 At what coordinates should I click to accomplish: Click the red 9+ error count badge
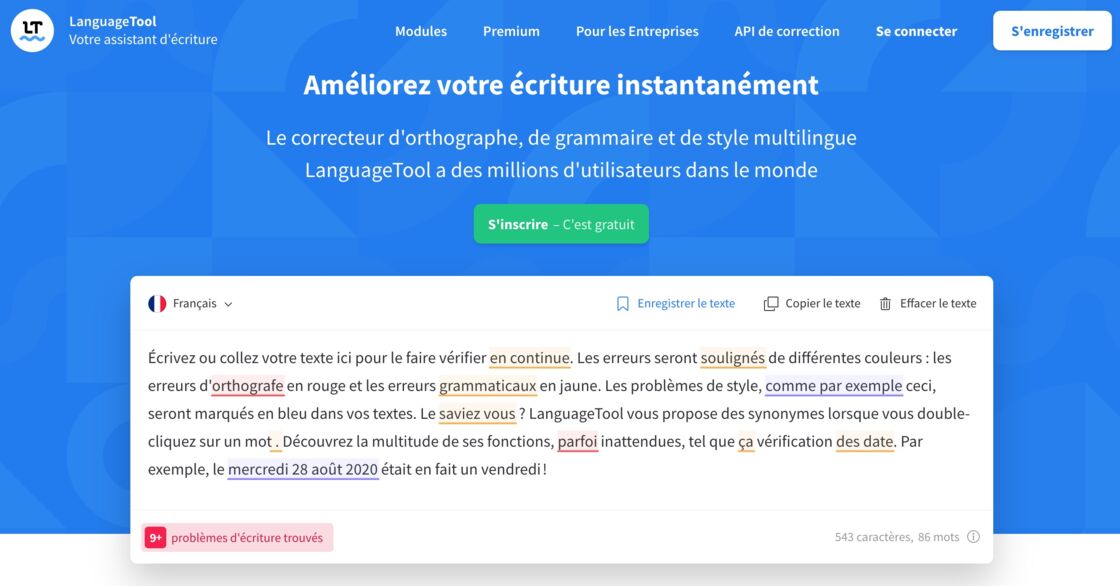(156, 537)
